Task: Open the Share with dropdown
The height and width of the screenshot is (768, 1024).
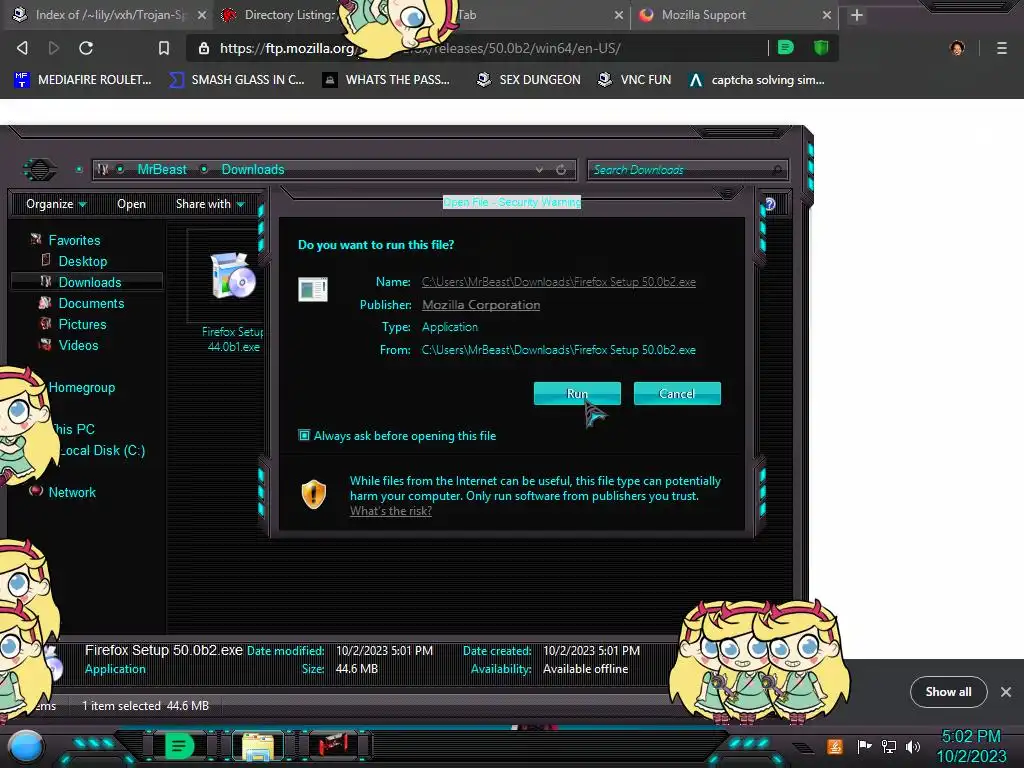Action: pos(210,204)
